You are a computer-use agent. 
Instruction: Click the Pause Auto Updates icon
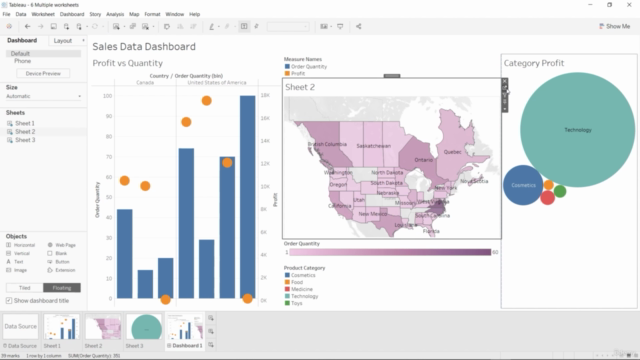[x=79, y=27]
